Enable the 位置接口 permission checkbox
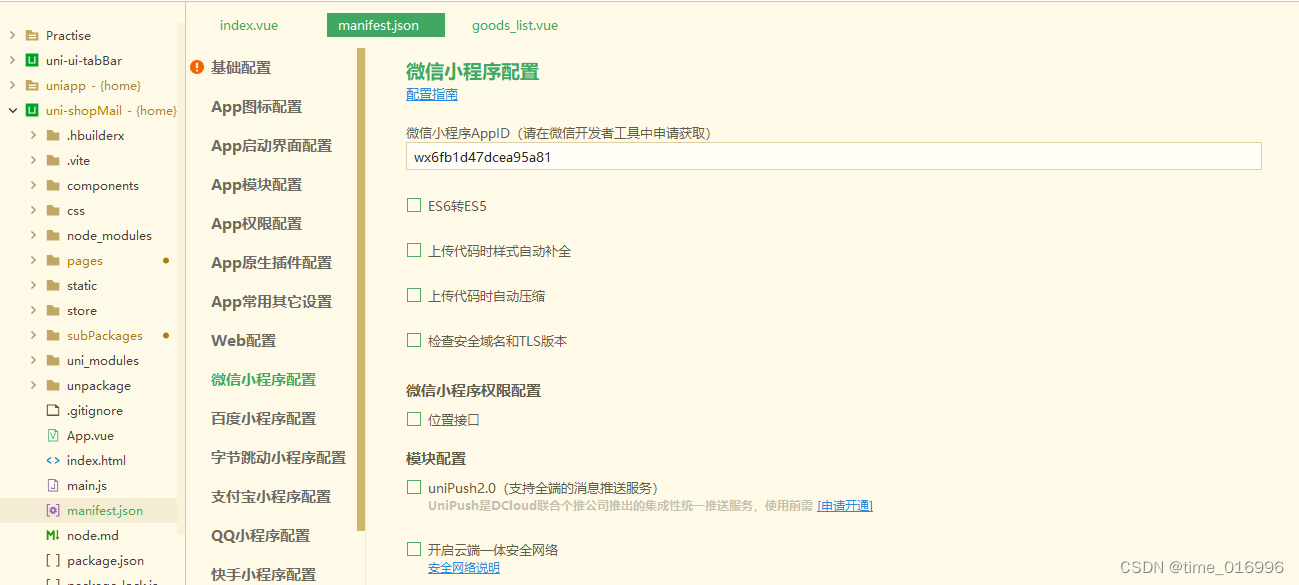Screen dimensions: 1299x585 (x=414, y=419)
